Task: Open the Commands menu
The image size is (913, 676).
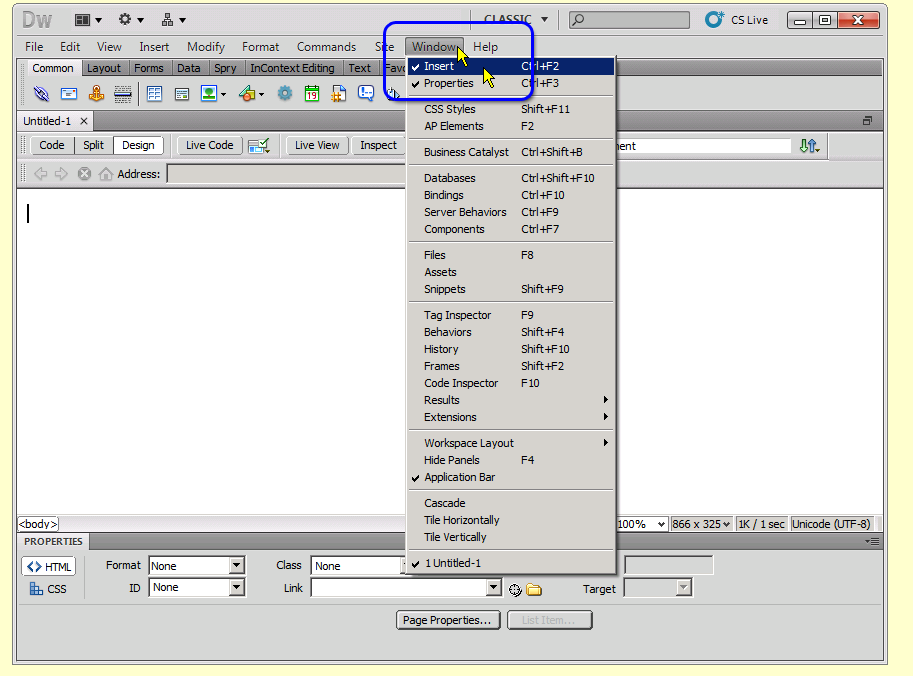Action: pyautogui.click(x=326, y=47)
